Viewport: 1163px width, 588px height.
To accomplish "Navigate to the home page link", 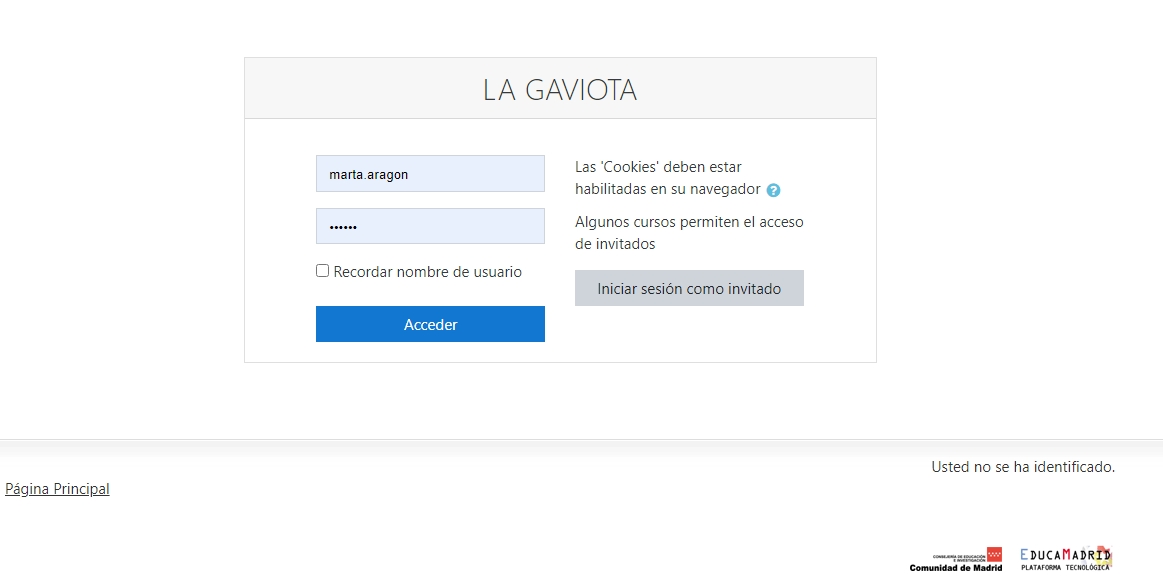I will [x=57, y=488].
